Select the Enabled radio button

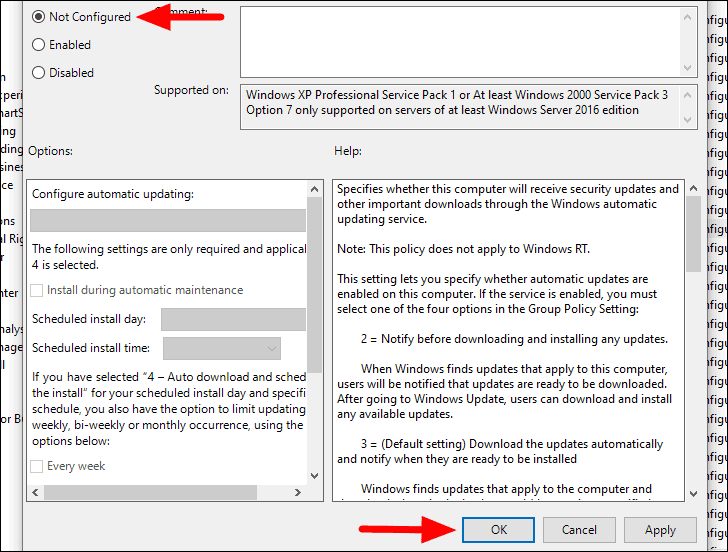(39, 45)
